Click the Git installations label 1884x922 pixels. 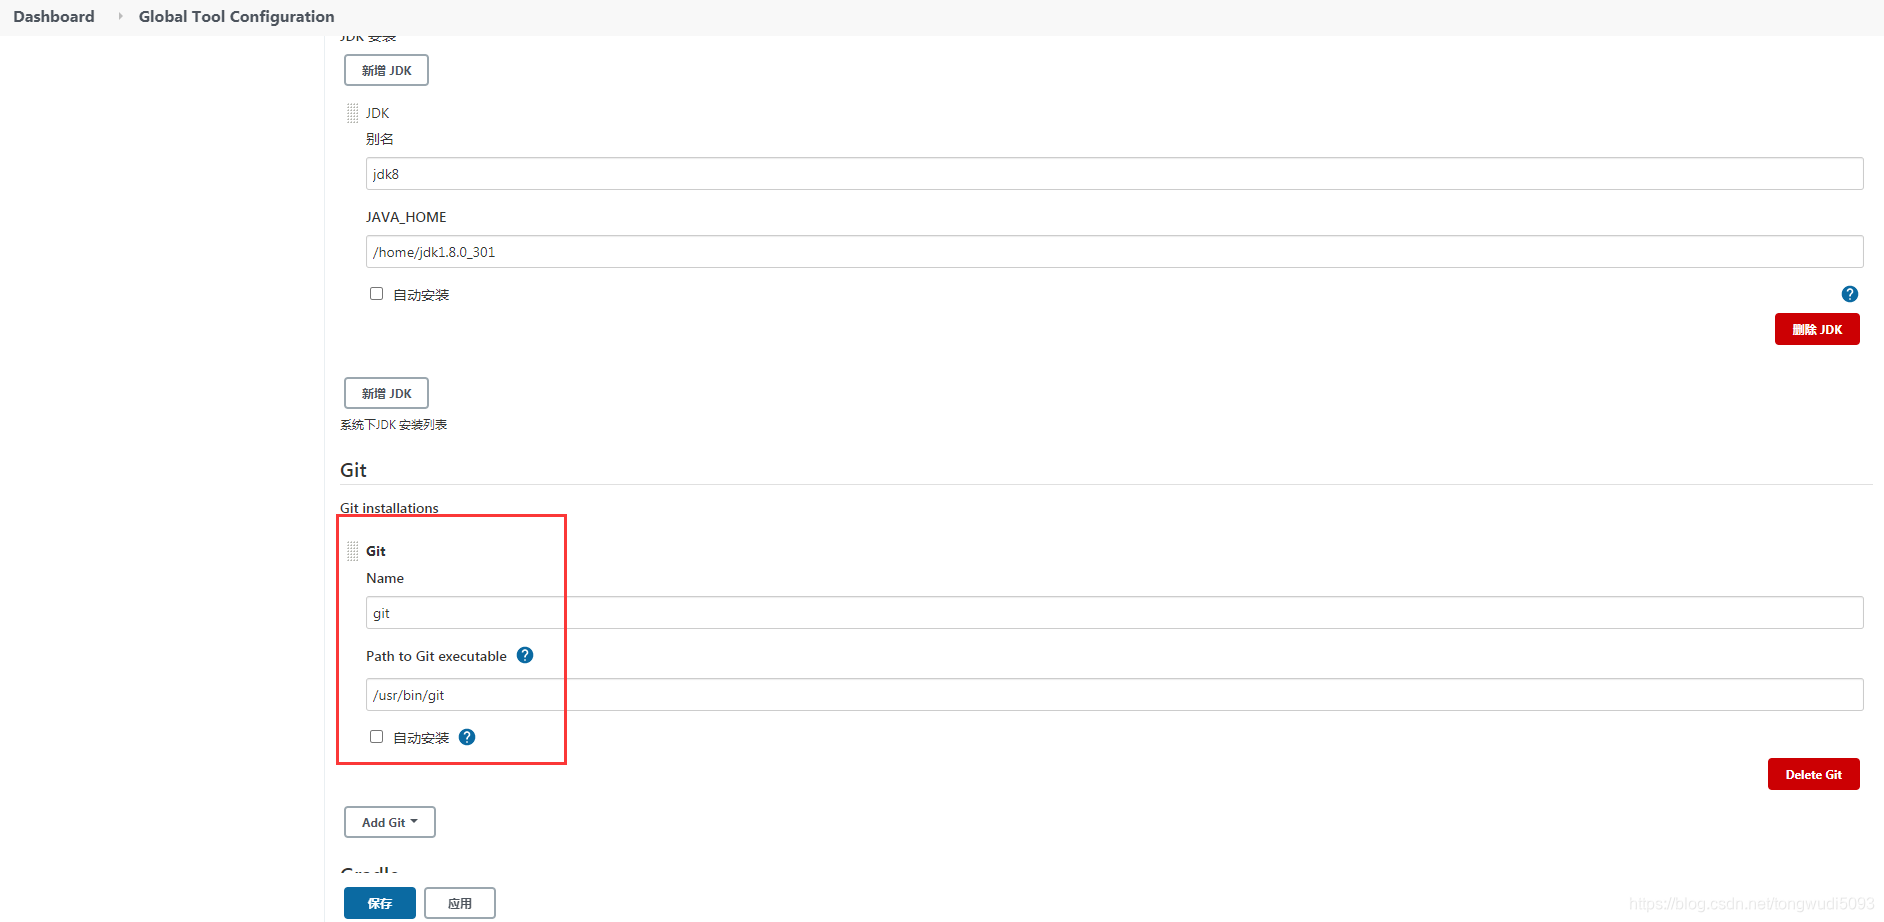389,508
